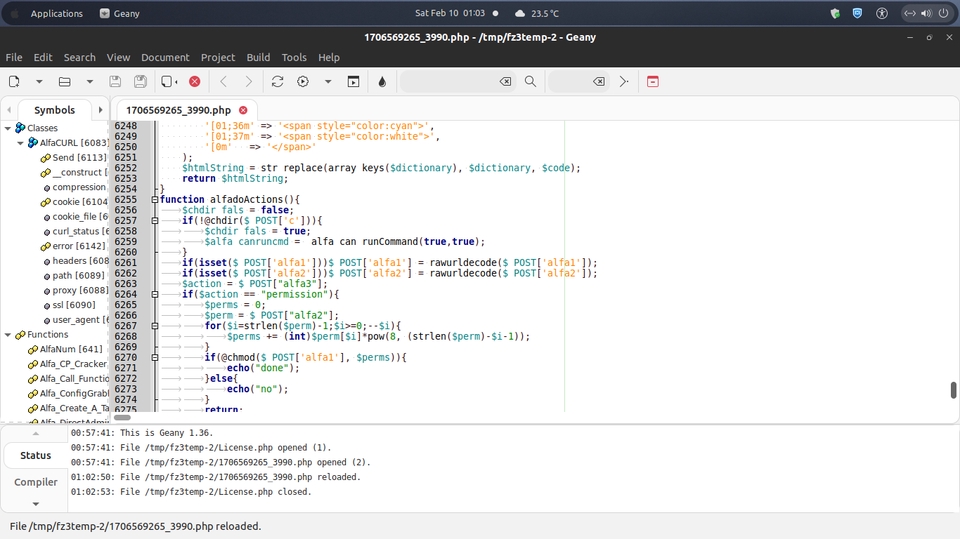Select error [6142] symbol

[x=78, y=246]
